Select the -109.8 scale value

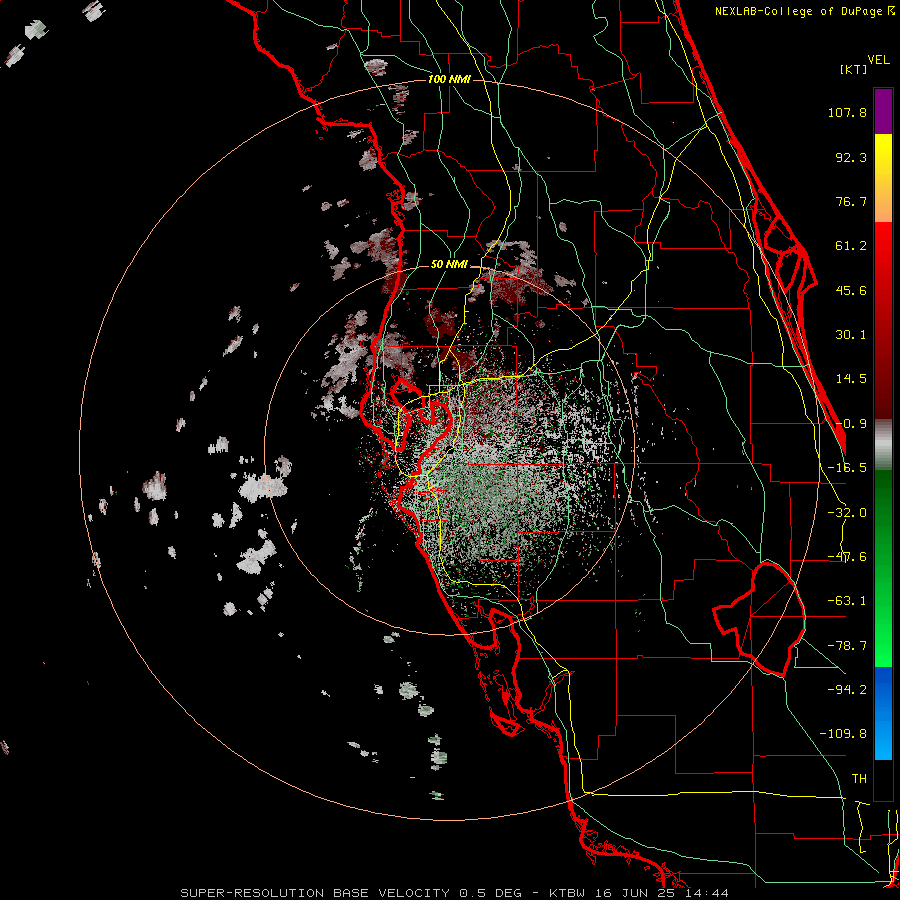(843, 734)
